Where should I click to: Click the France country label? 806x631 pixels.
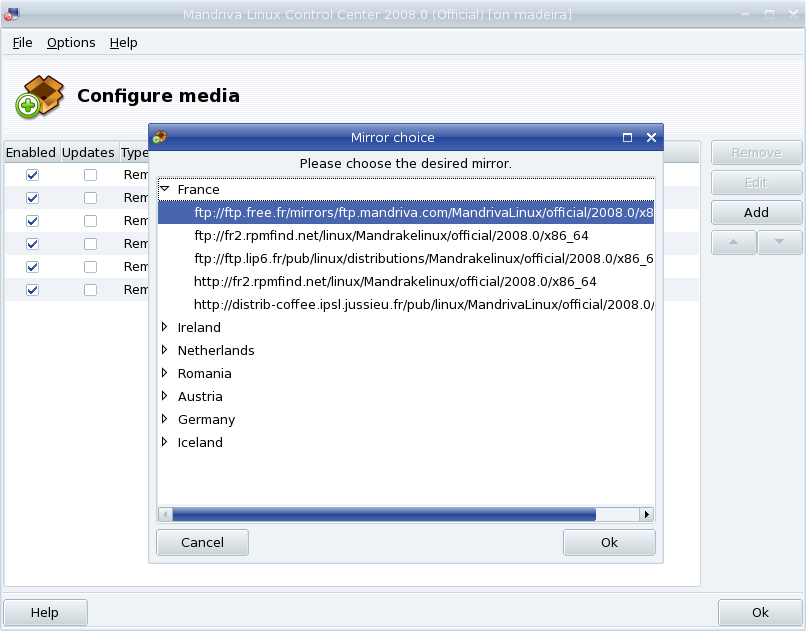pos(198,190)
